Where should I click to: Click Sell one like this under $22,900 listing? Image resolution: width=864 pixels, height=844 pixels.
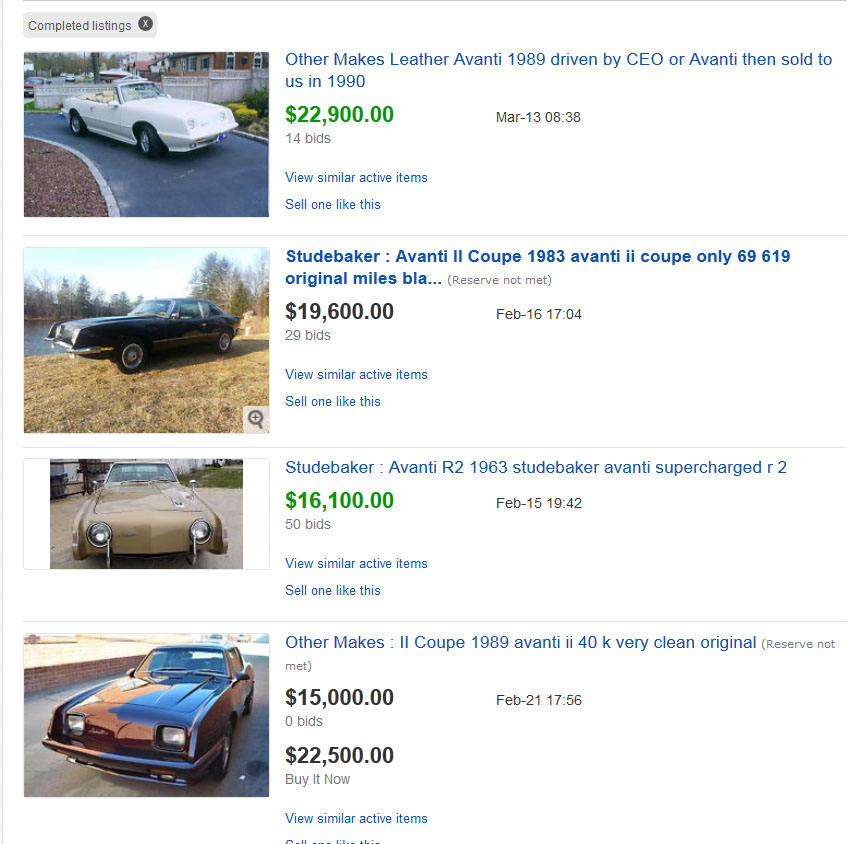[x=333, y=204]
